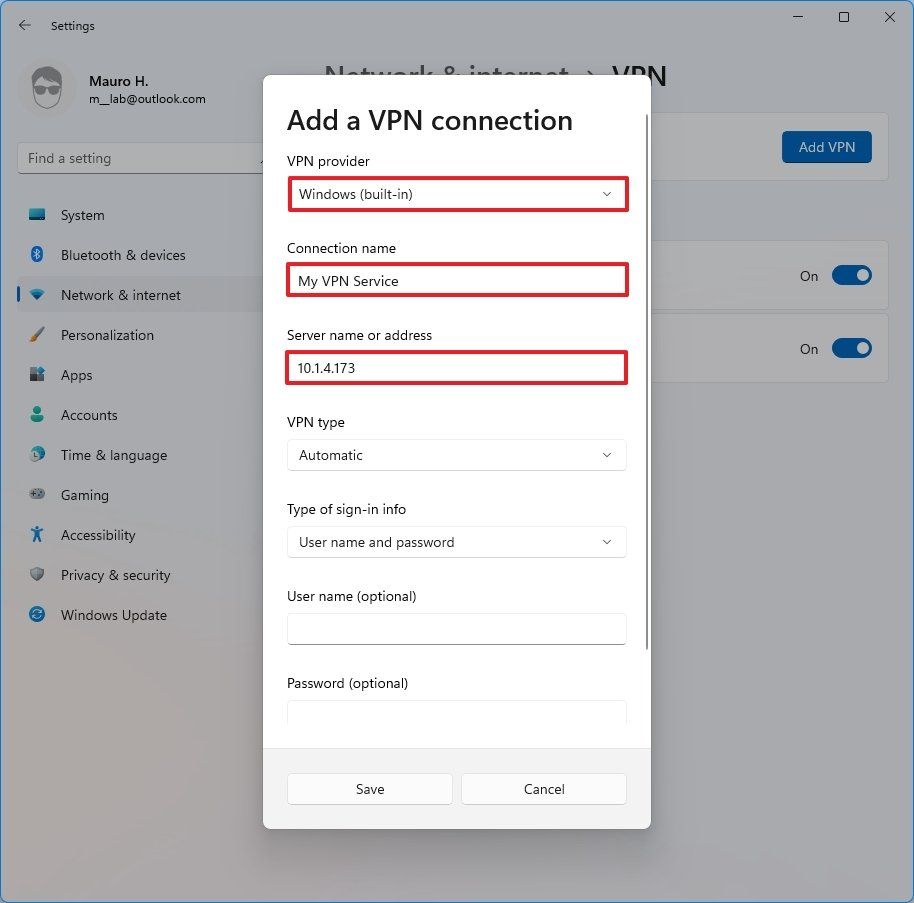
Task: Cancel the Add VPN connection dialog
Action: pyautogui.click(x=543, y=789)
